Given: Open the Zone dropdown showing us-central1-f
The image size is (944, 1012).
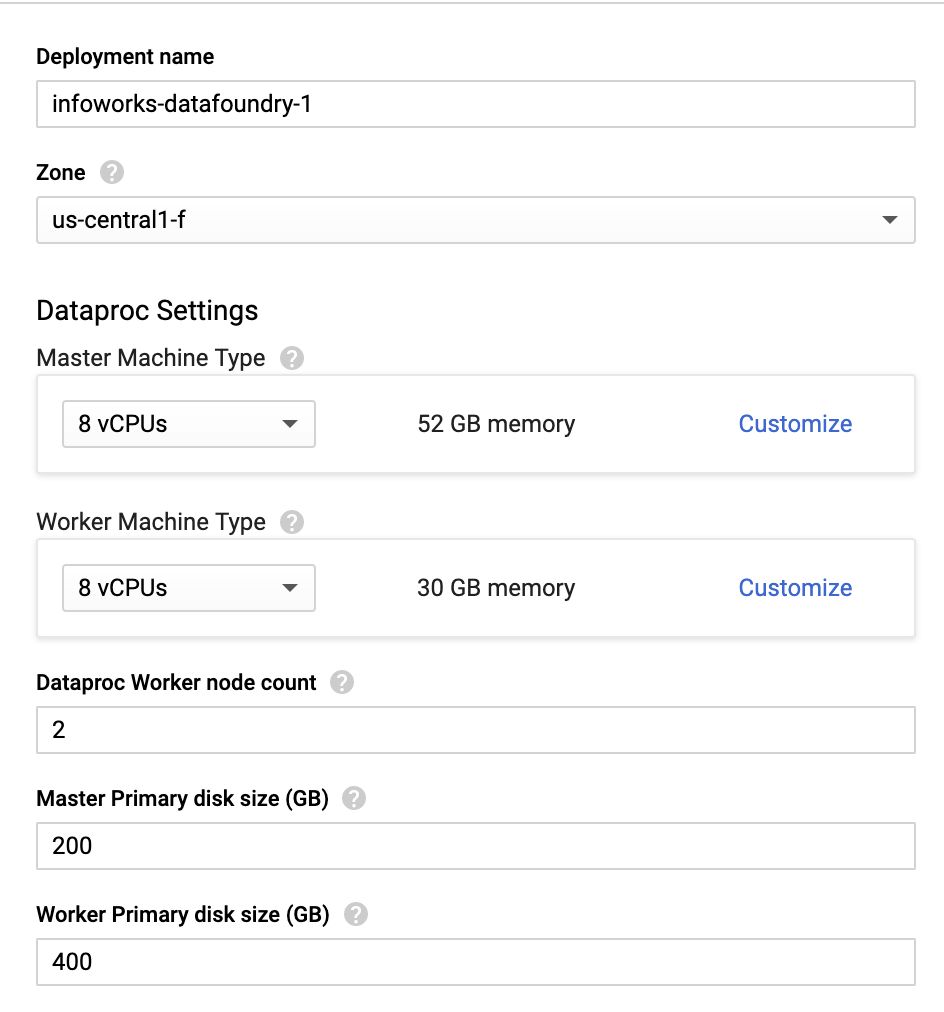Looking at the screenshot, I should pos(476,220).
